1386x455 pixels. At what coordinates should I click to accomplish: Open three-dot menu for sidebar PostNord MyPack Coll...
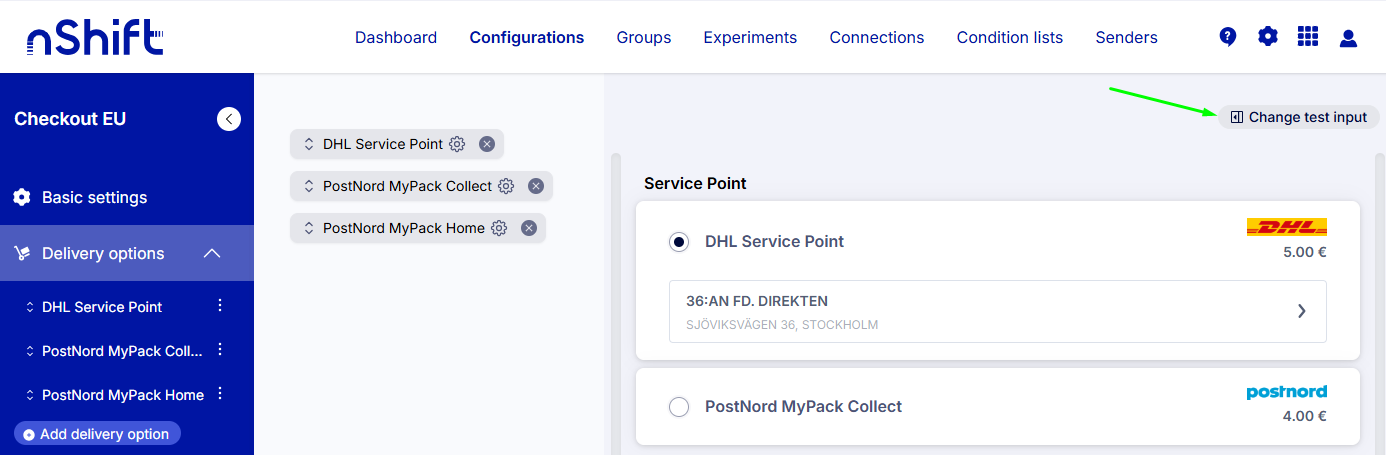point(221,350)
